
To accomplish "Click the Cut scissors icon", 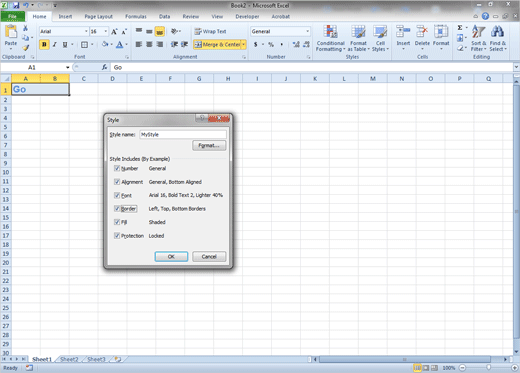I will point(25,28).
